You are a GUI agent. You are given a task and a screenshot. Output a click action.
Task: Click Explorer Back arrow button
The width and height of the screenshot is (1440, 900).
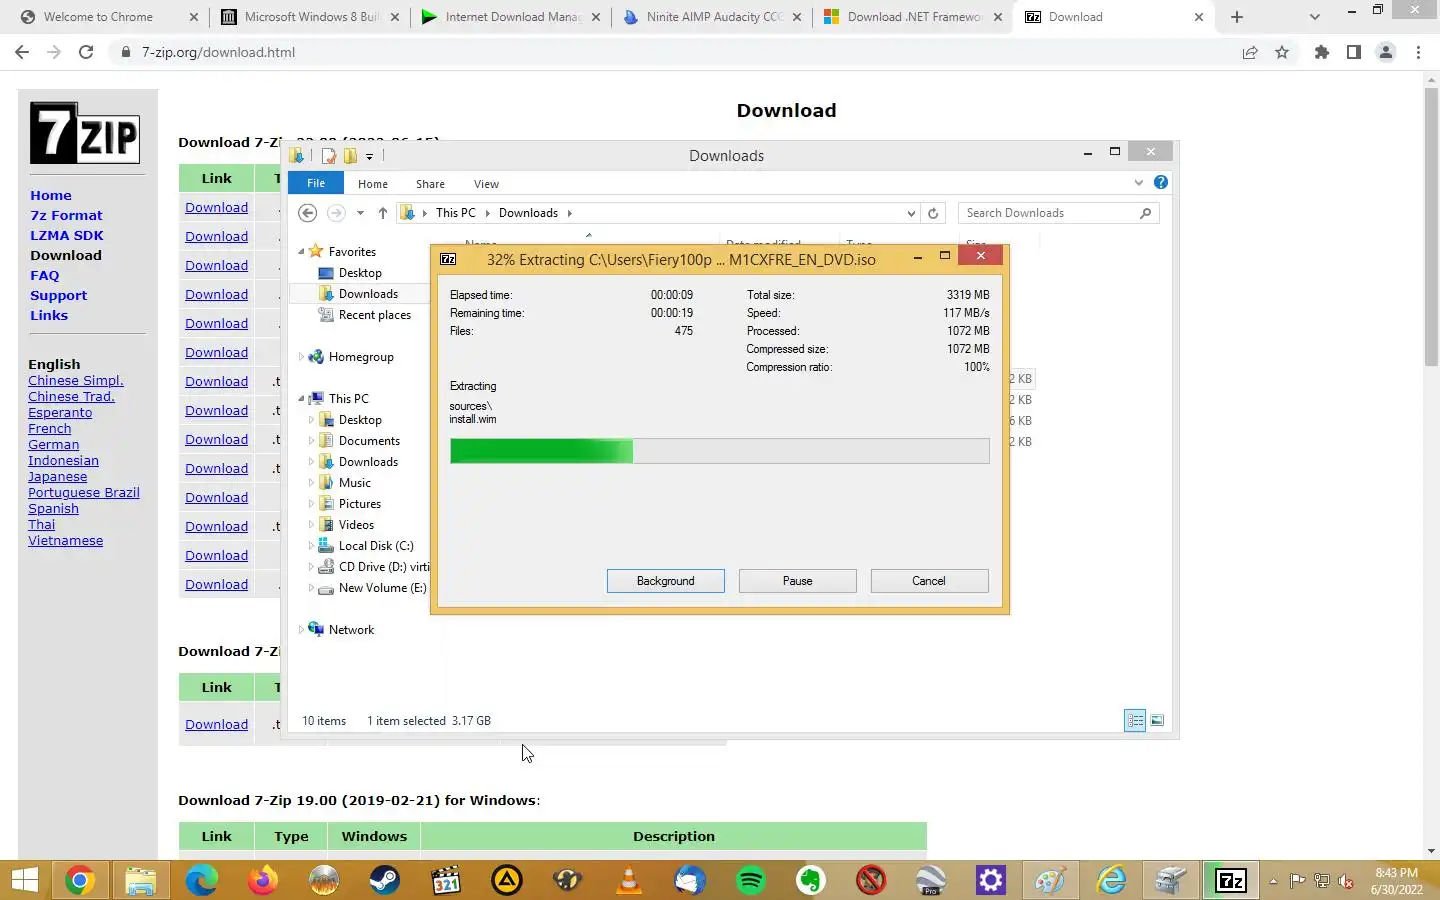308,213
